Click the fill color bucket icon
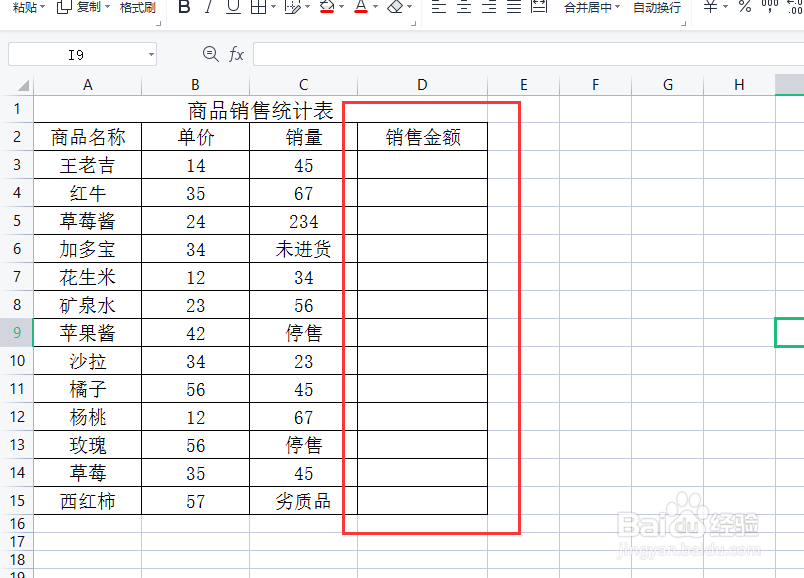 coord(325,8)
